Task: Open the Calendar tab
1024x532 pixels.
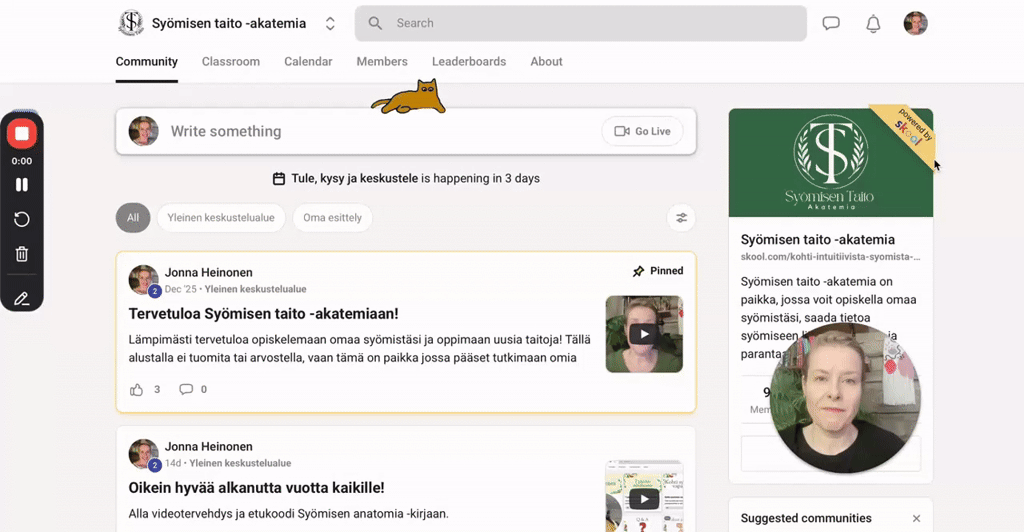Action: click(308, 61)
